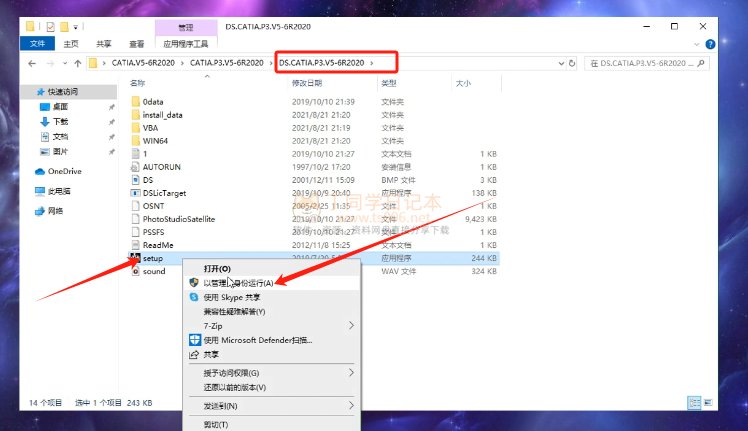Select the PhotoStudioSatellite file icon
748x431 pixels.
pos(135,219)
